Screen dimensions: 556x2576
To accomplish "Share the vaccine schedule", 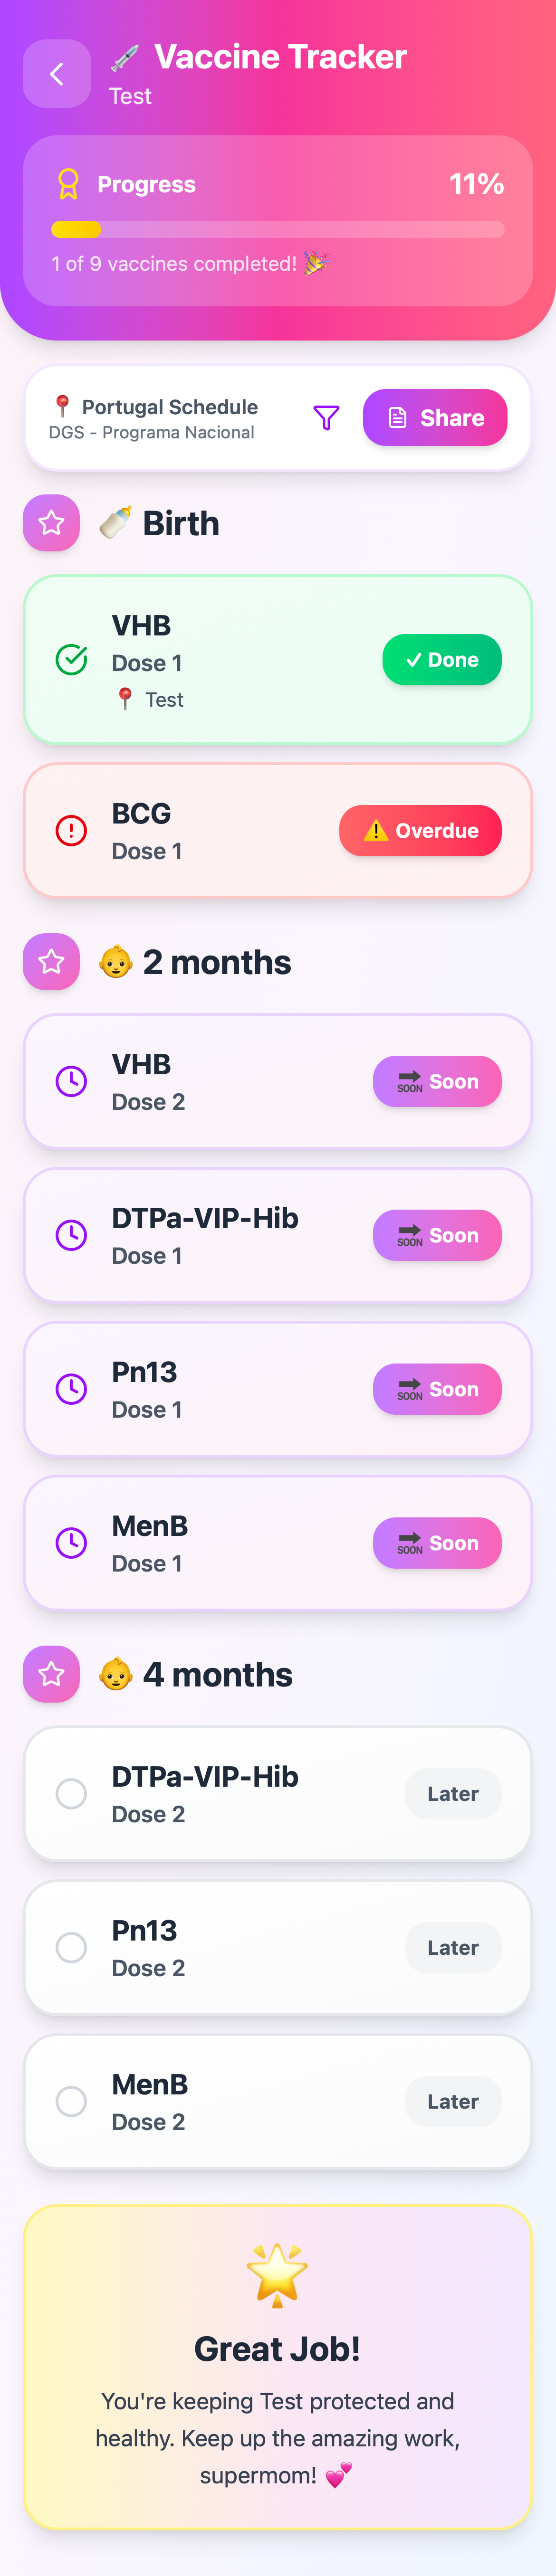I will tap(435, 418).
